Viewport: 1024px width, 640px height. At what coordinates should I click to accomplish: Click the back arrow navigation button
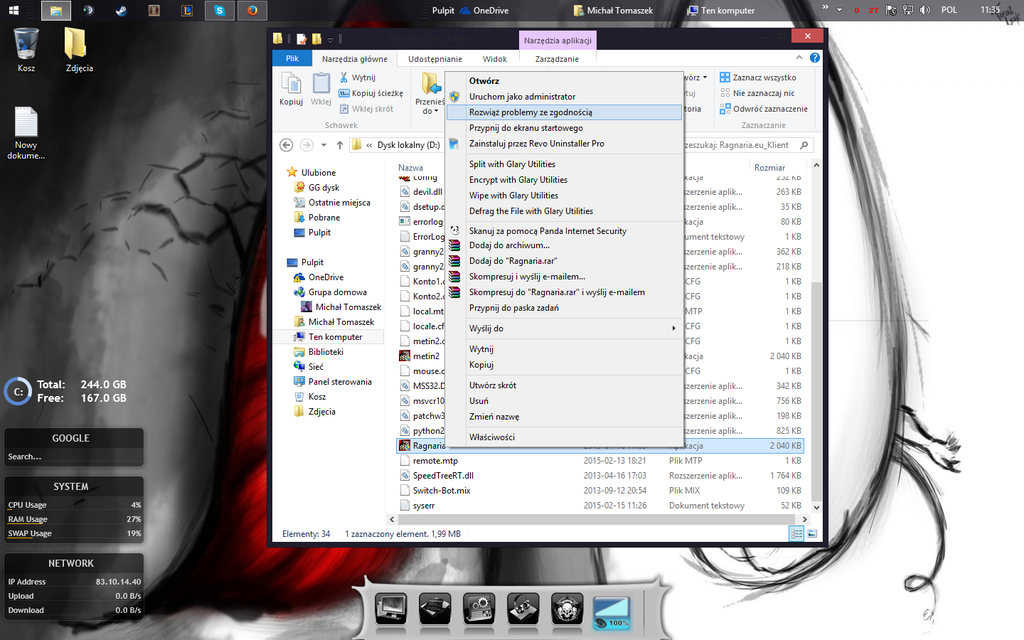(x=286, y=145)
